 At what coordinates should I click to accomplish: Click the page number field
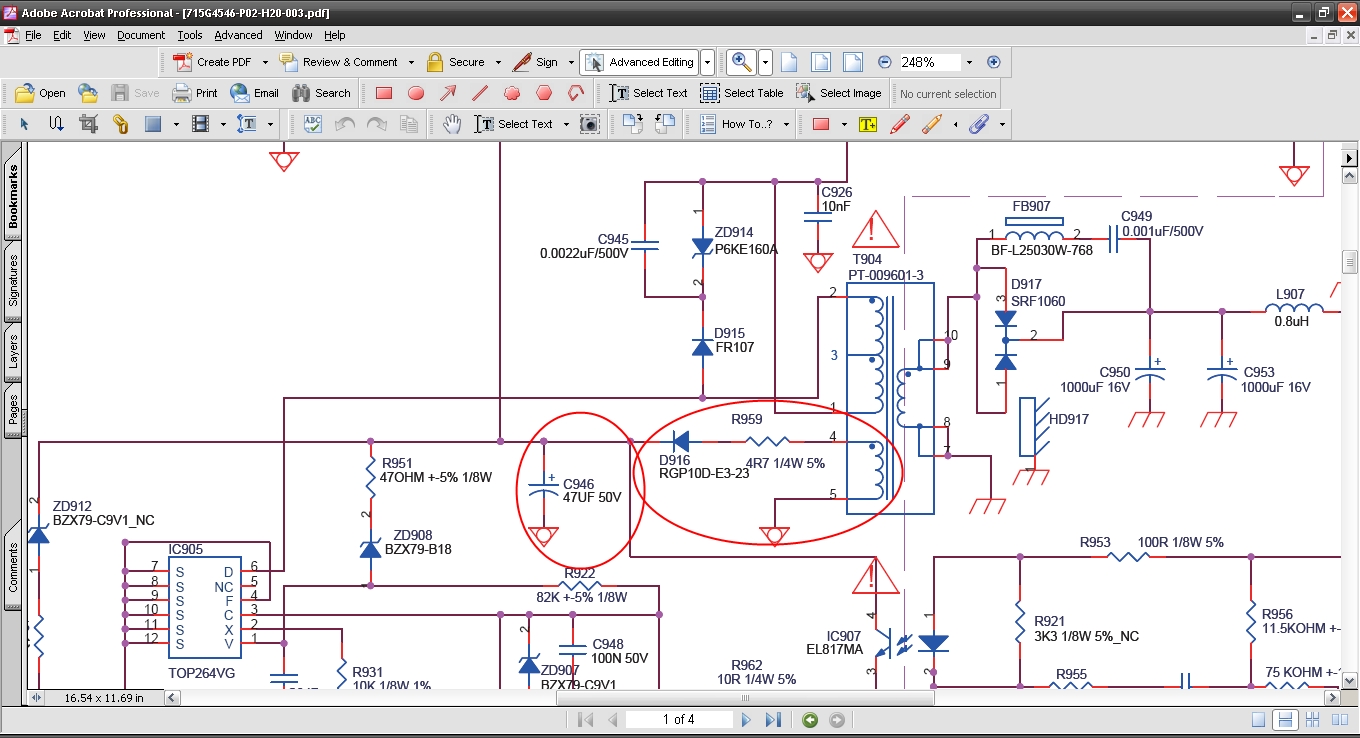pyautogui.click(x=677, y=720)
